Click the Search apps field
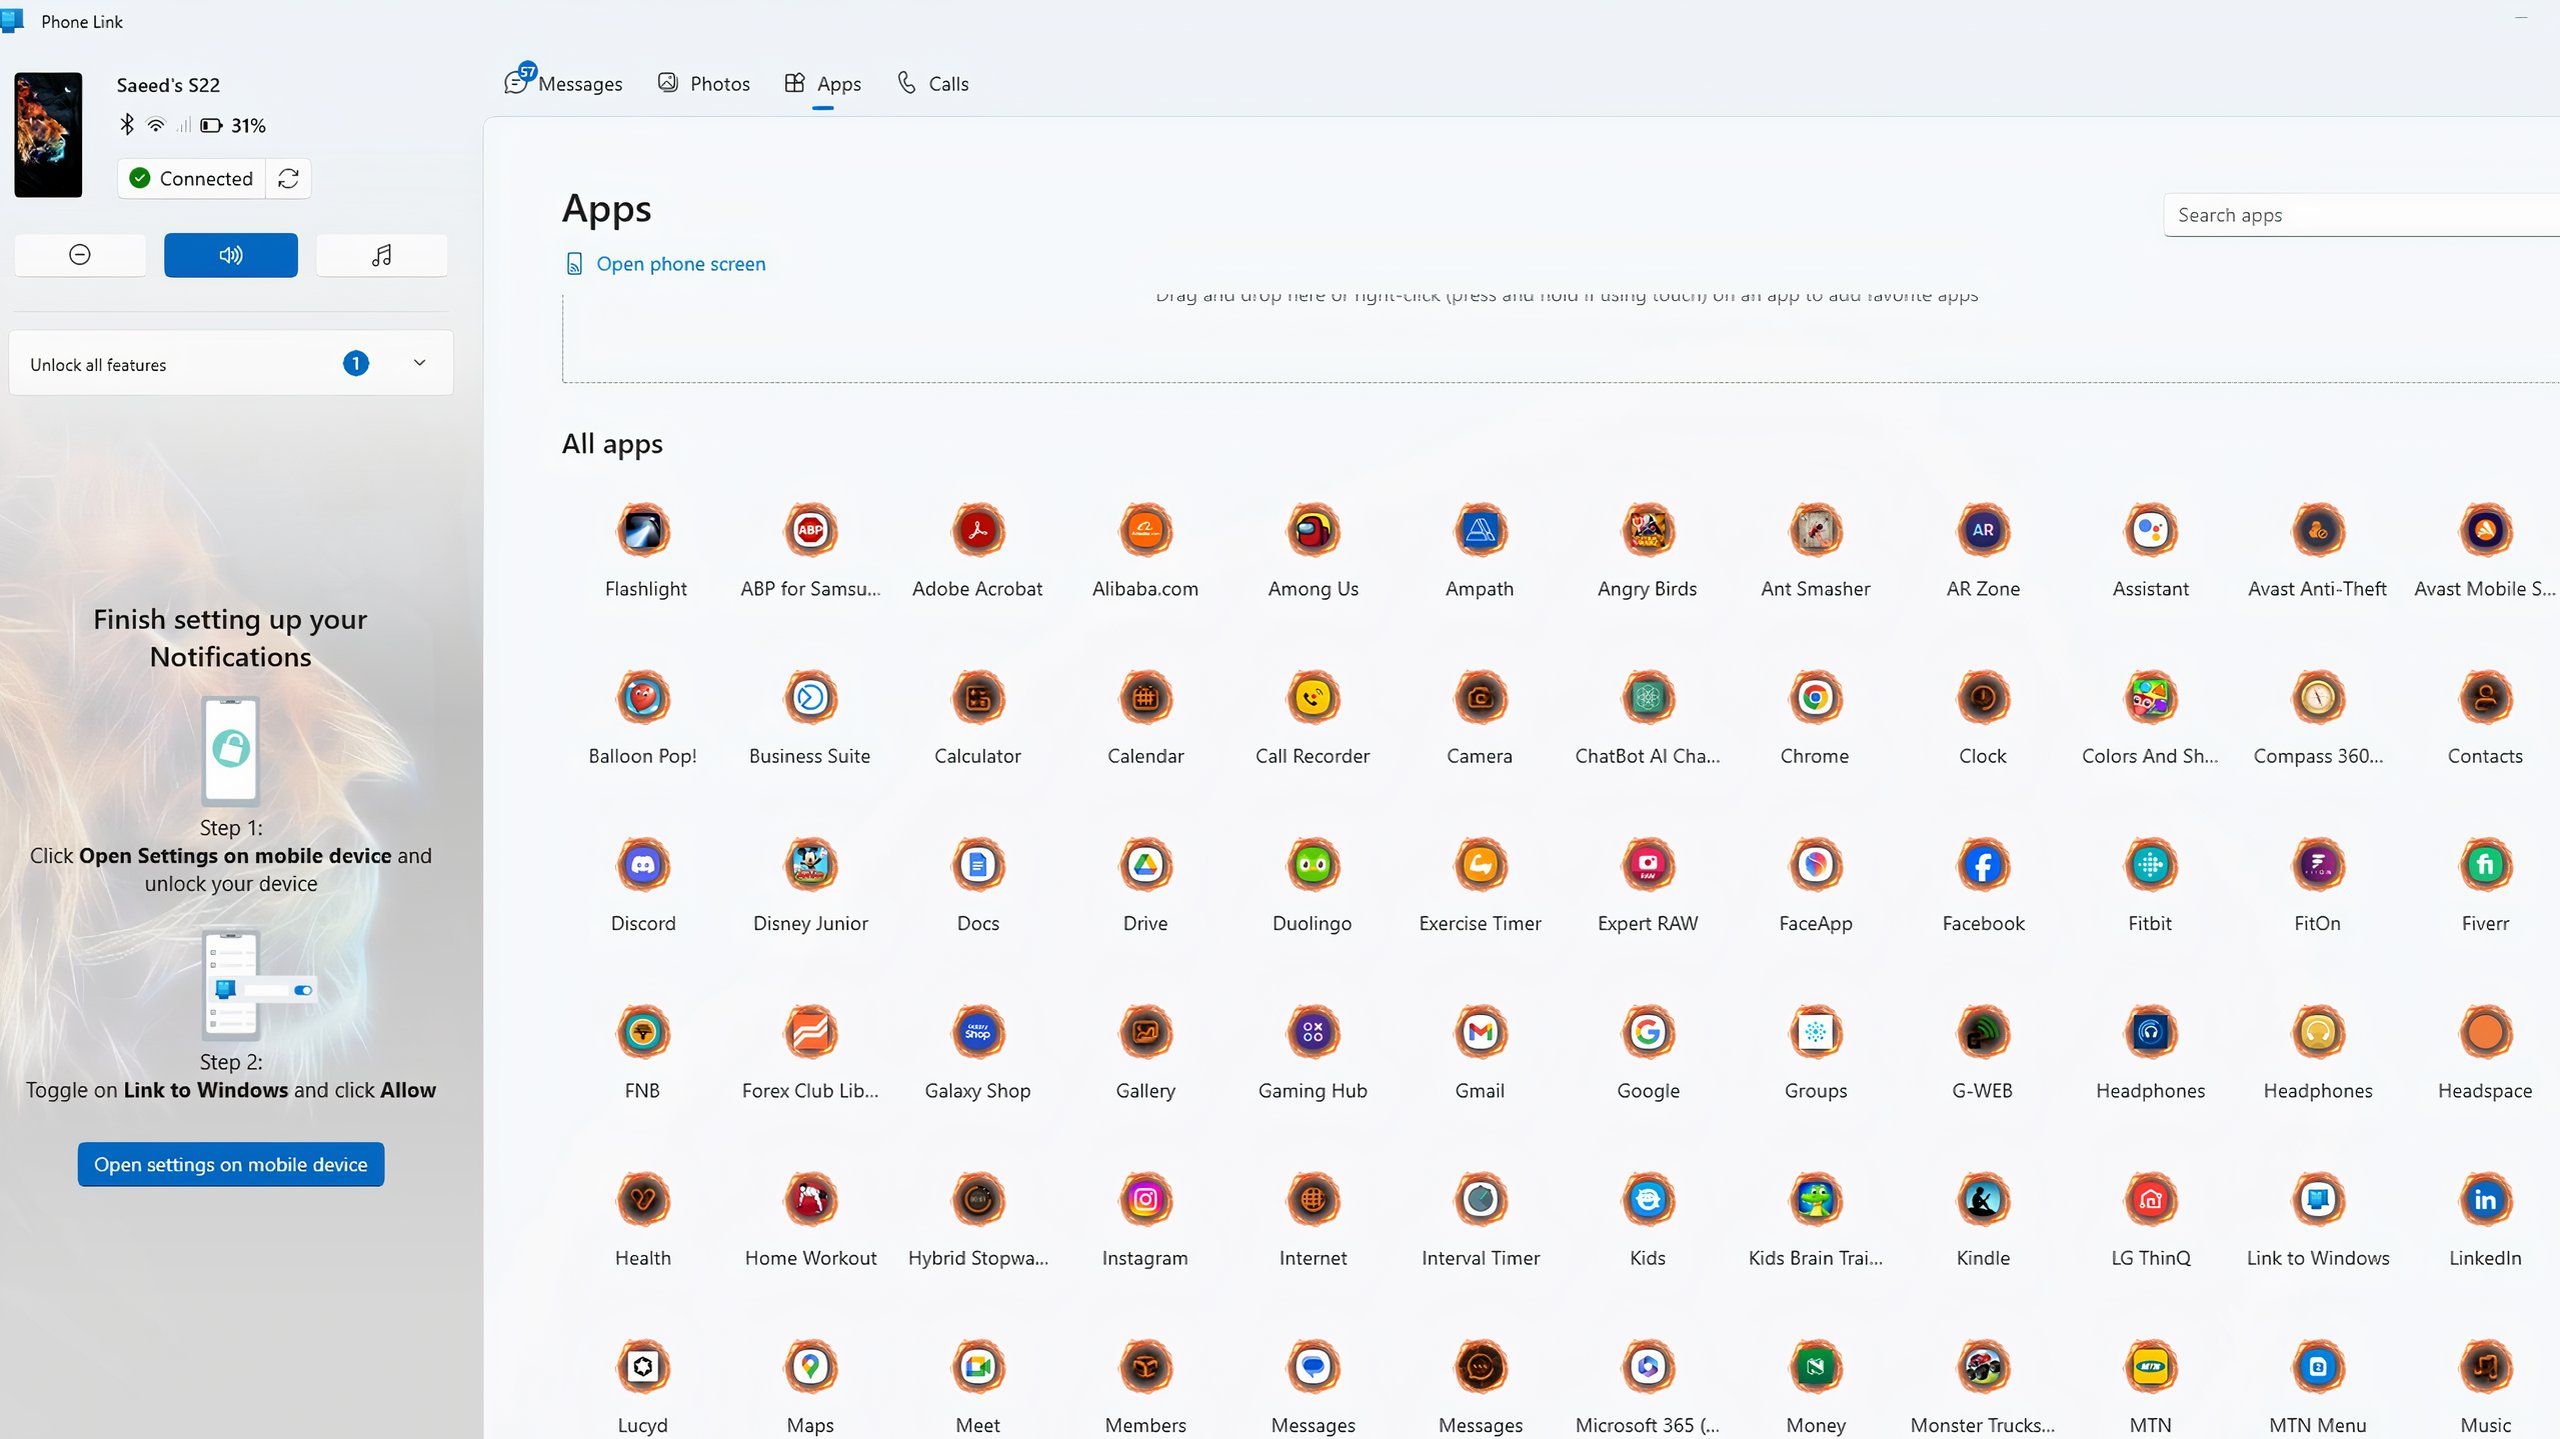 (2361, 215)
